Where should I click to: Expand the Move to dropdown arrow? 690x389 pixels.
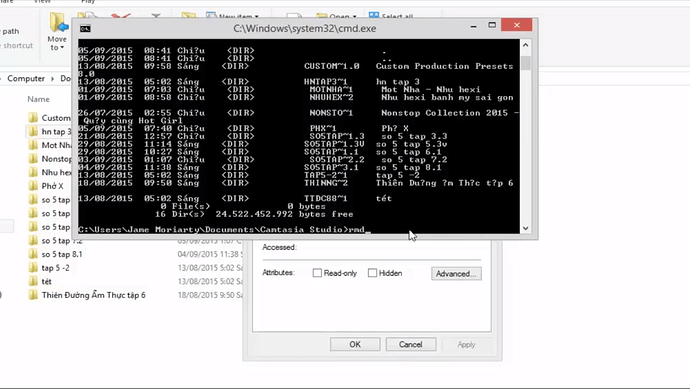pyautogui.click(x=62, y=48)
